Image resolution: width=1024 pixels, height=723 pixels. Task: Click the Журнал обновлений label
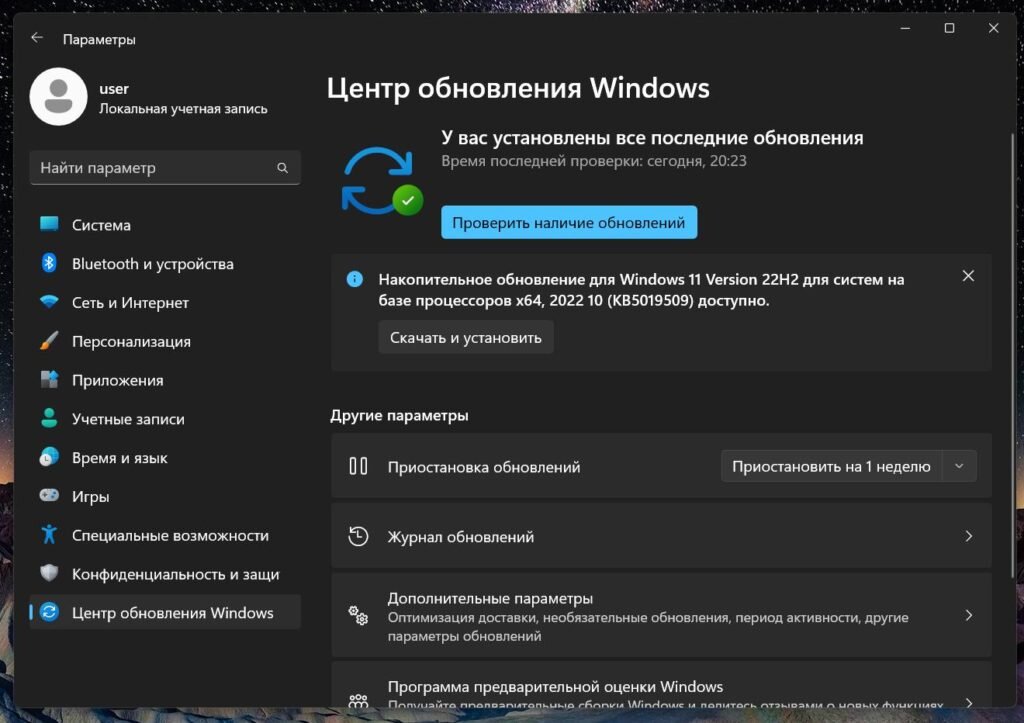(460, 537)
